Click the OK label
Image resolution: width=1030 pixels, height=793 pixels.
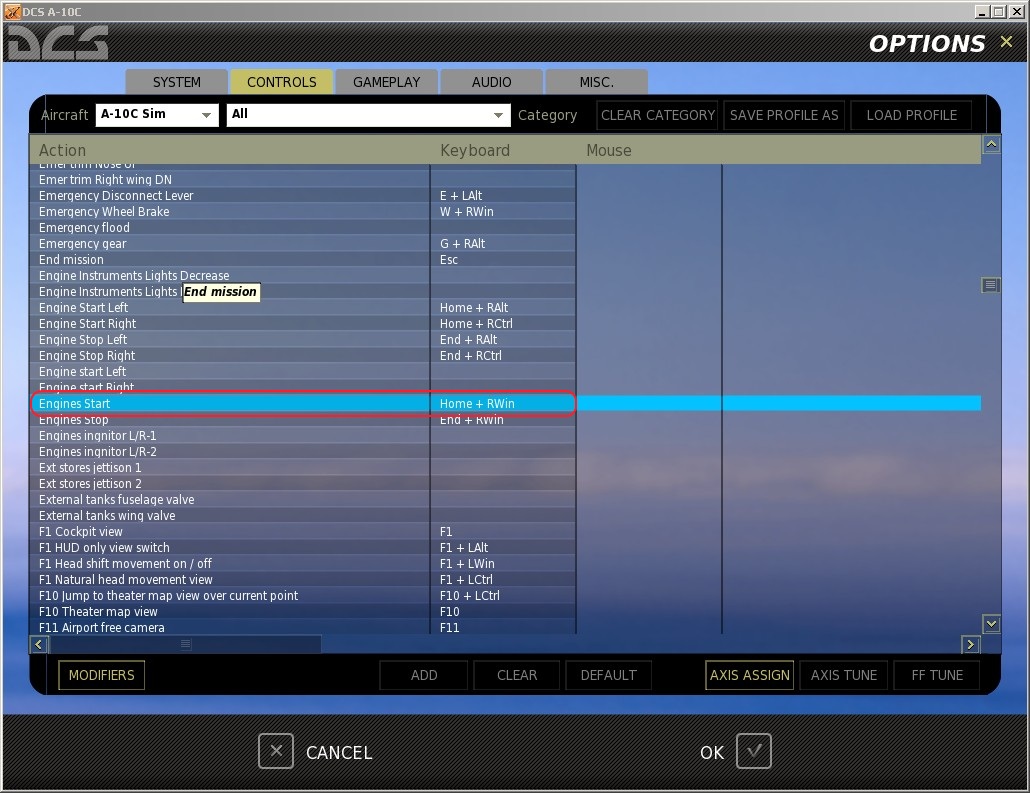click(711, 752)
